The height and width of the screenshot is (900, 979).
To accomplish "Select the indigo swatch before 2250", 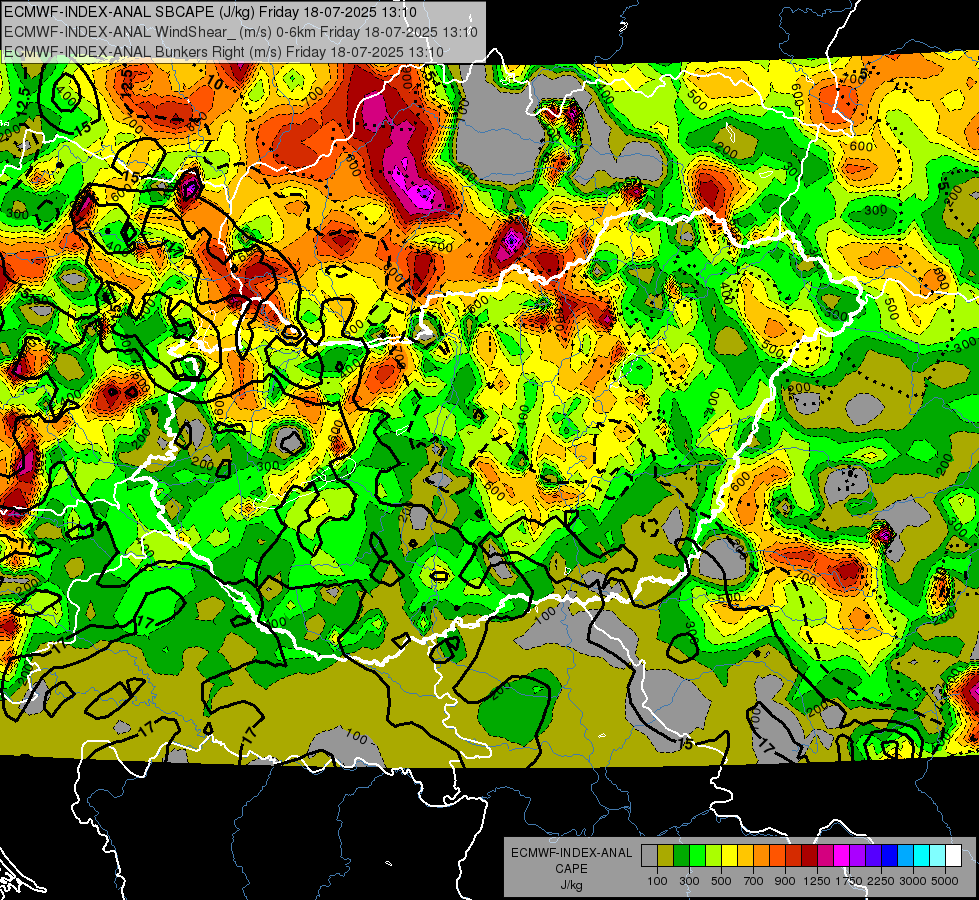I will [873, 856].
